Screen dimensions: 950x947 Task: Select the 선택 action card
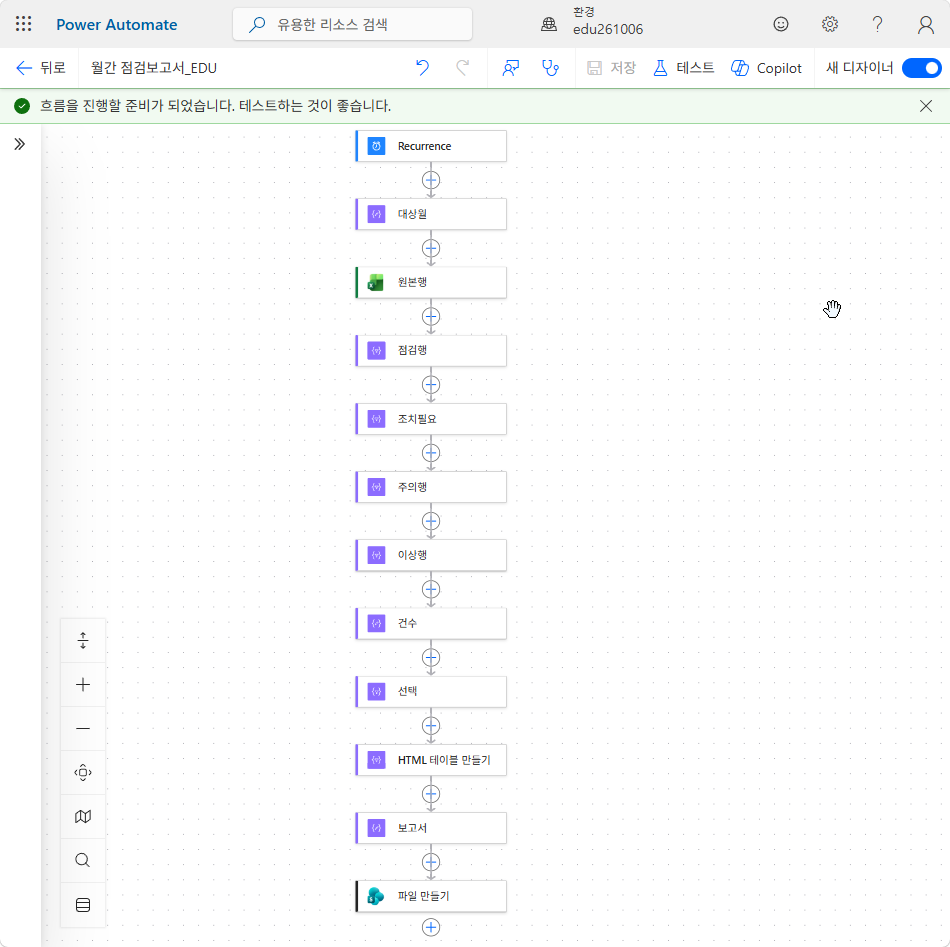point(431,691)
